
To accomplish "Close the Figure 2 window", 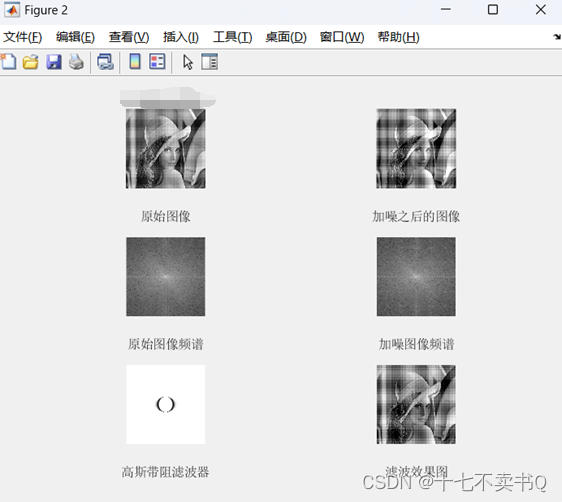I will [x=540, y=10].
